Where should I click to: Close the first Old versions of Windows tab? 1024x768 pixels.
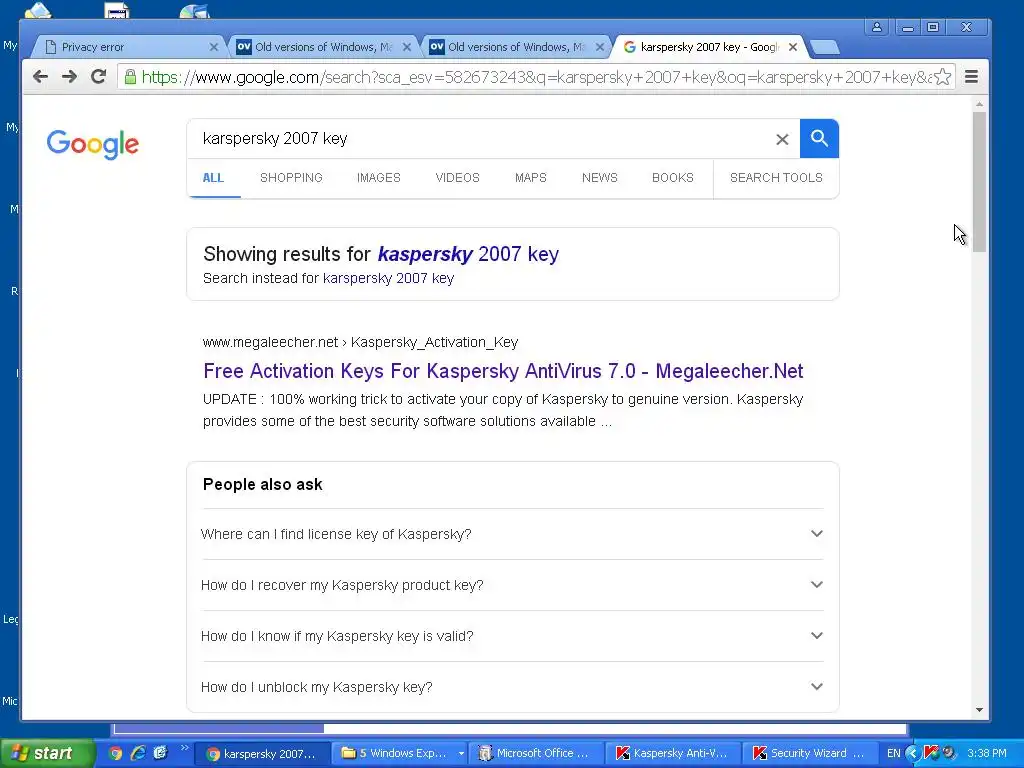(x=407, y=47)
